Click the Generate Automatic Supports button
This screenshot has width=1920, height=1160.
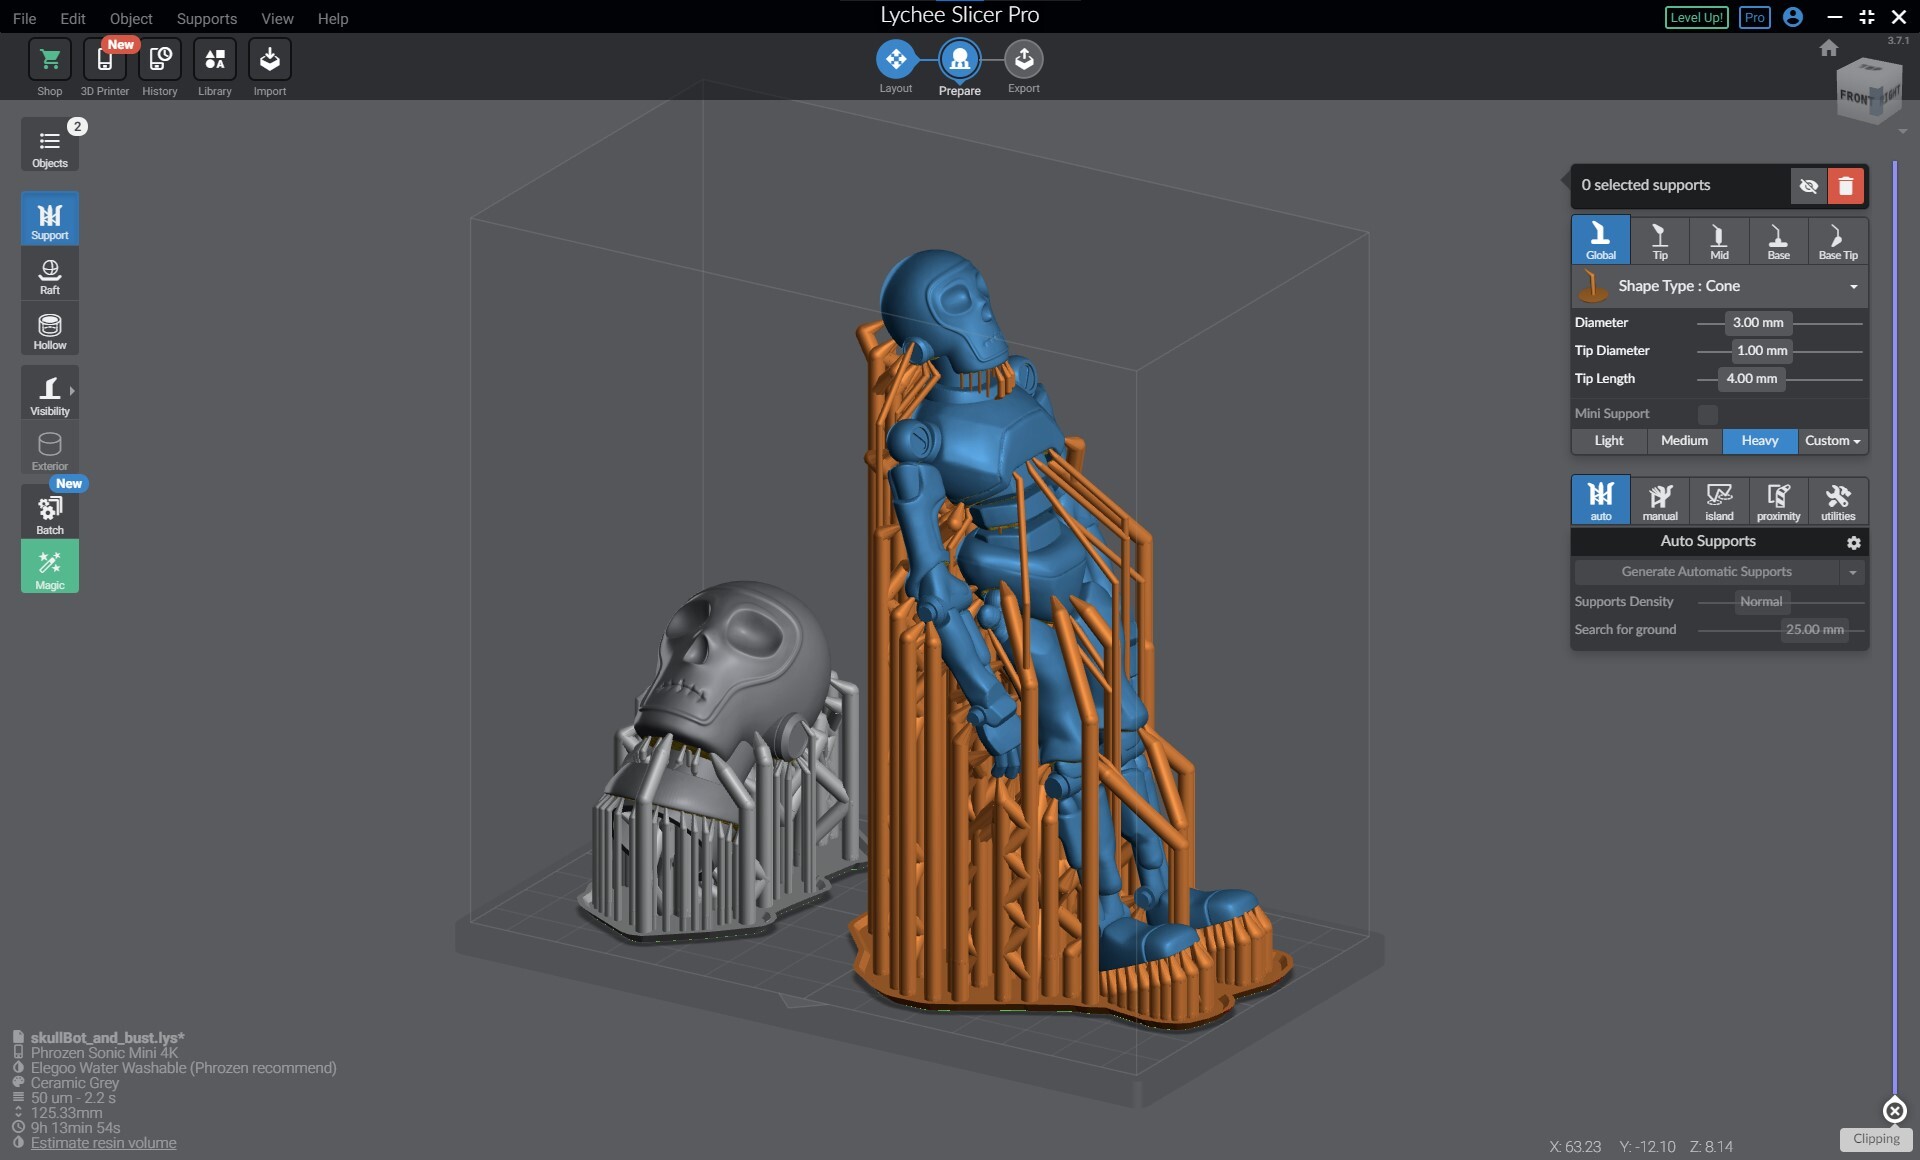click(1708, 571)
